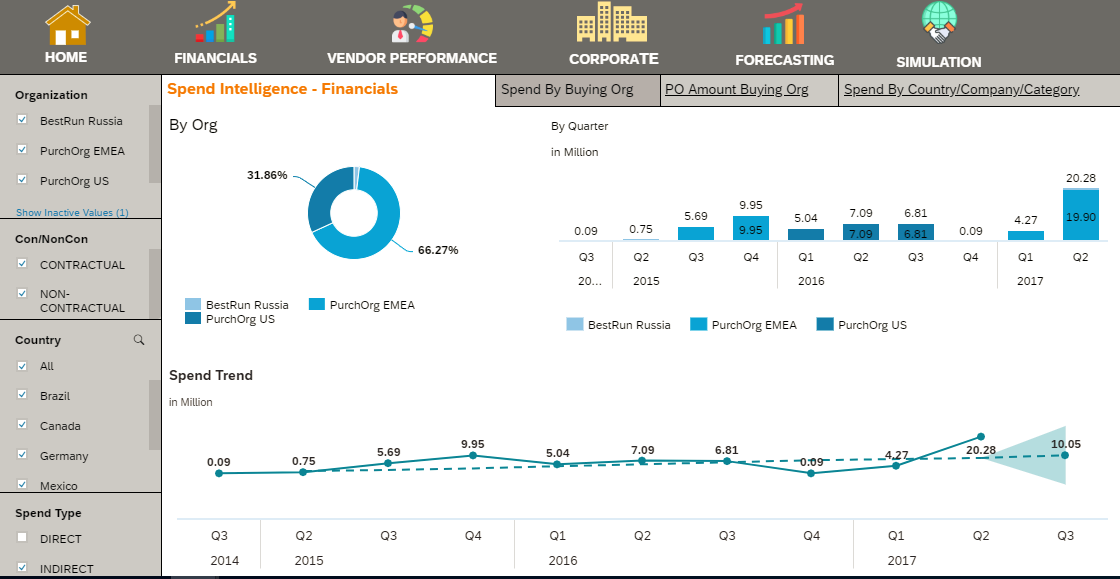1120x579 pixels.
Task: Toggle the Brazil country checkbox
Action: coord(22,395)
